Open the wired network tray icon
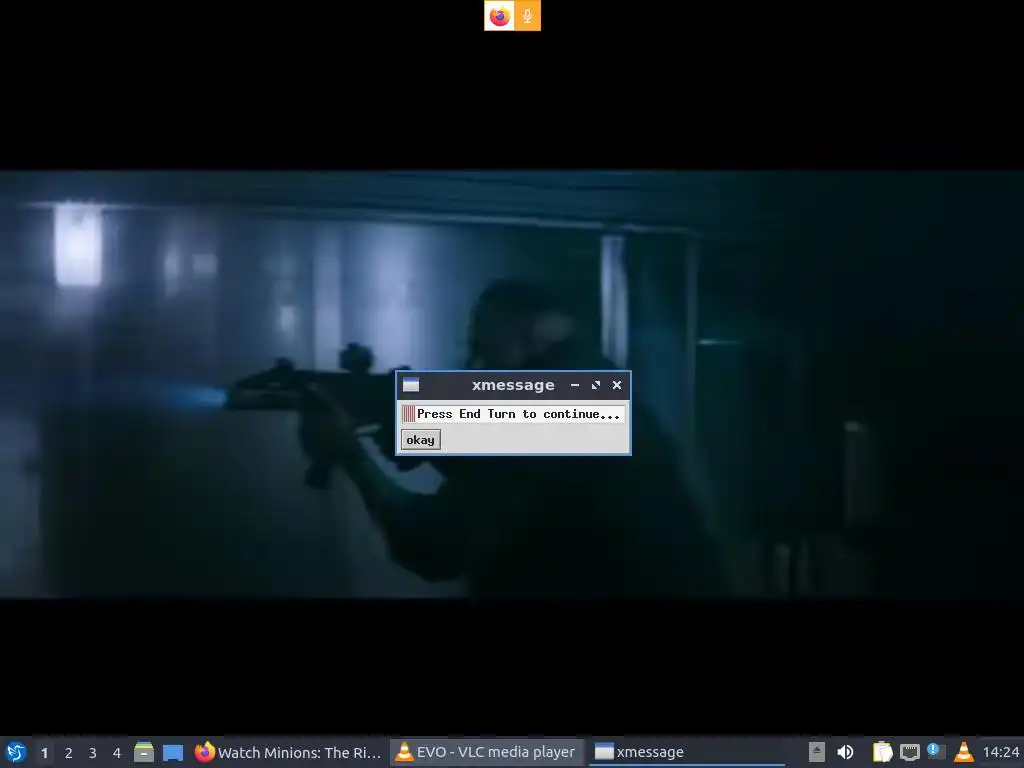This screenshot has width=1024, height=768. pyautogui.click(x=910, y=752)
